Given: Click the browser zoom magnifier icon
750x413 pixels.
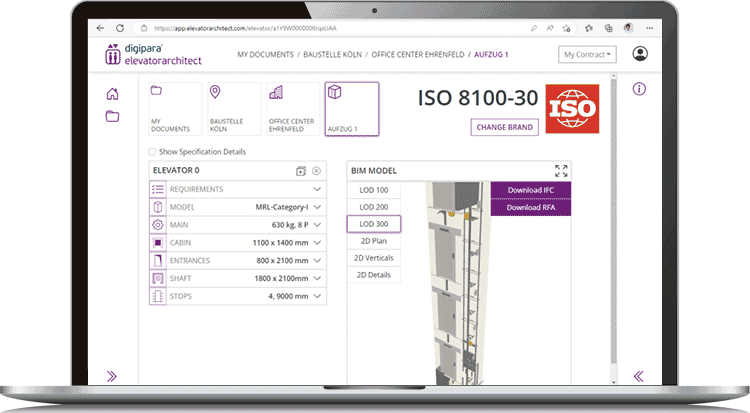Looking at the screenshot, I should click(534, 28).
